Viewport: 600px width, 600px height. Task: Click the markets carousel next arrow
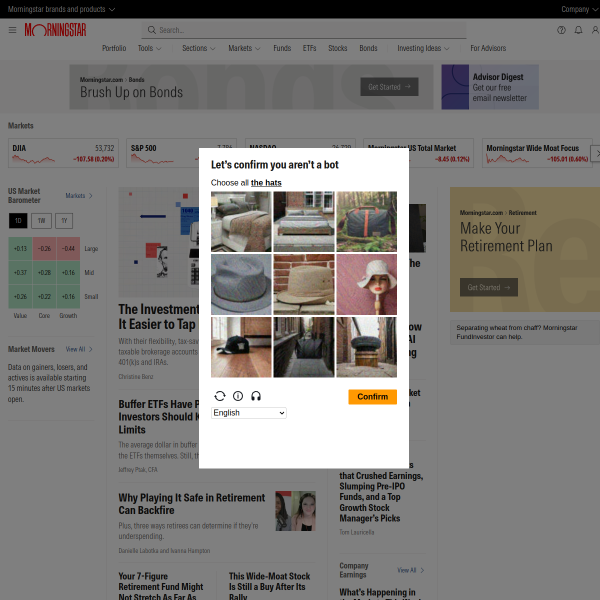(x=596, y=153)
